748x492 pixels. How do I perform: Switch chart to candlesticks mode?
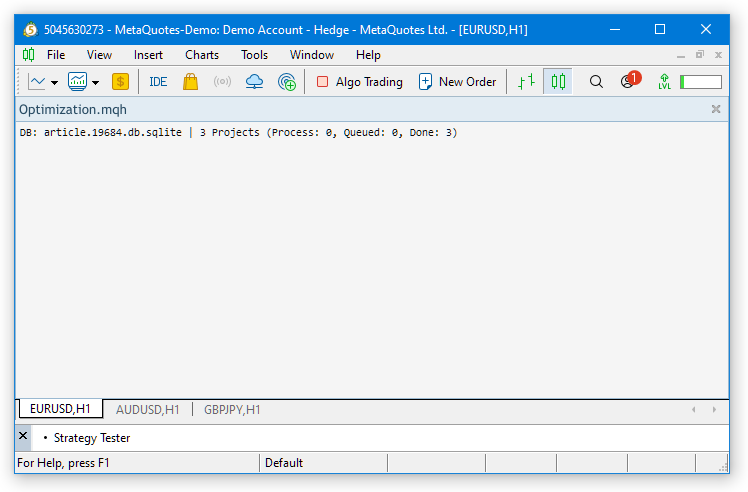tap(558, 82)
